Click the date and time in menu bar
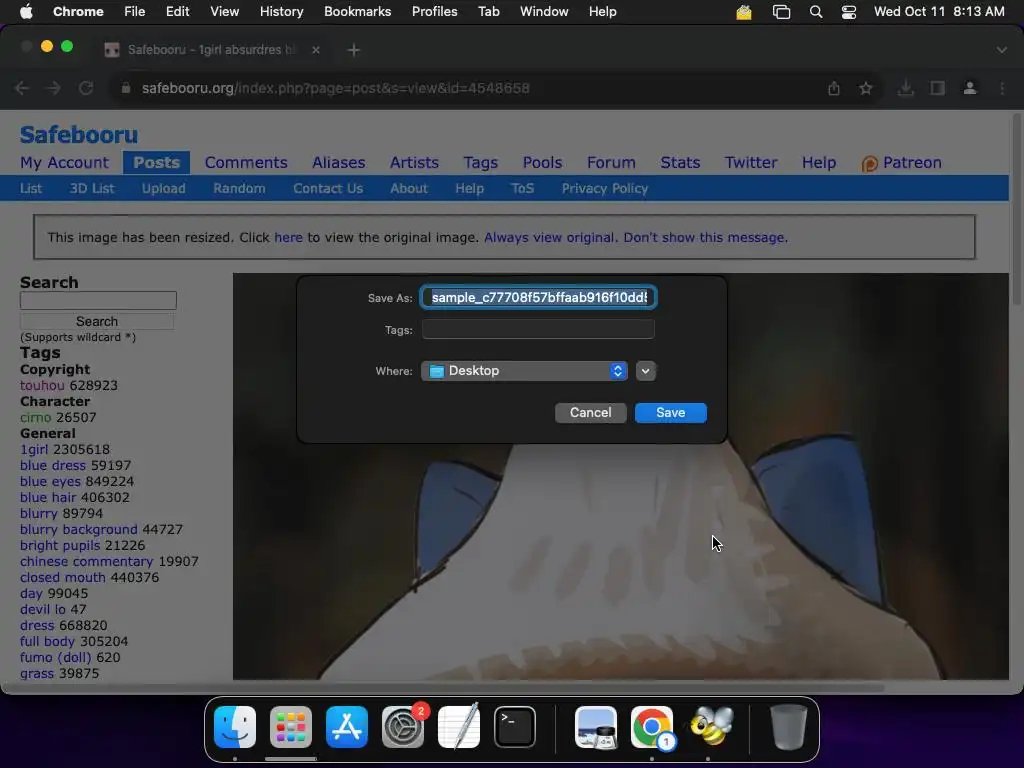The width and height of the screenshot is (1024, 768). tap(939, 12)
